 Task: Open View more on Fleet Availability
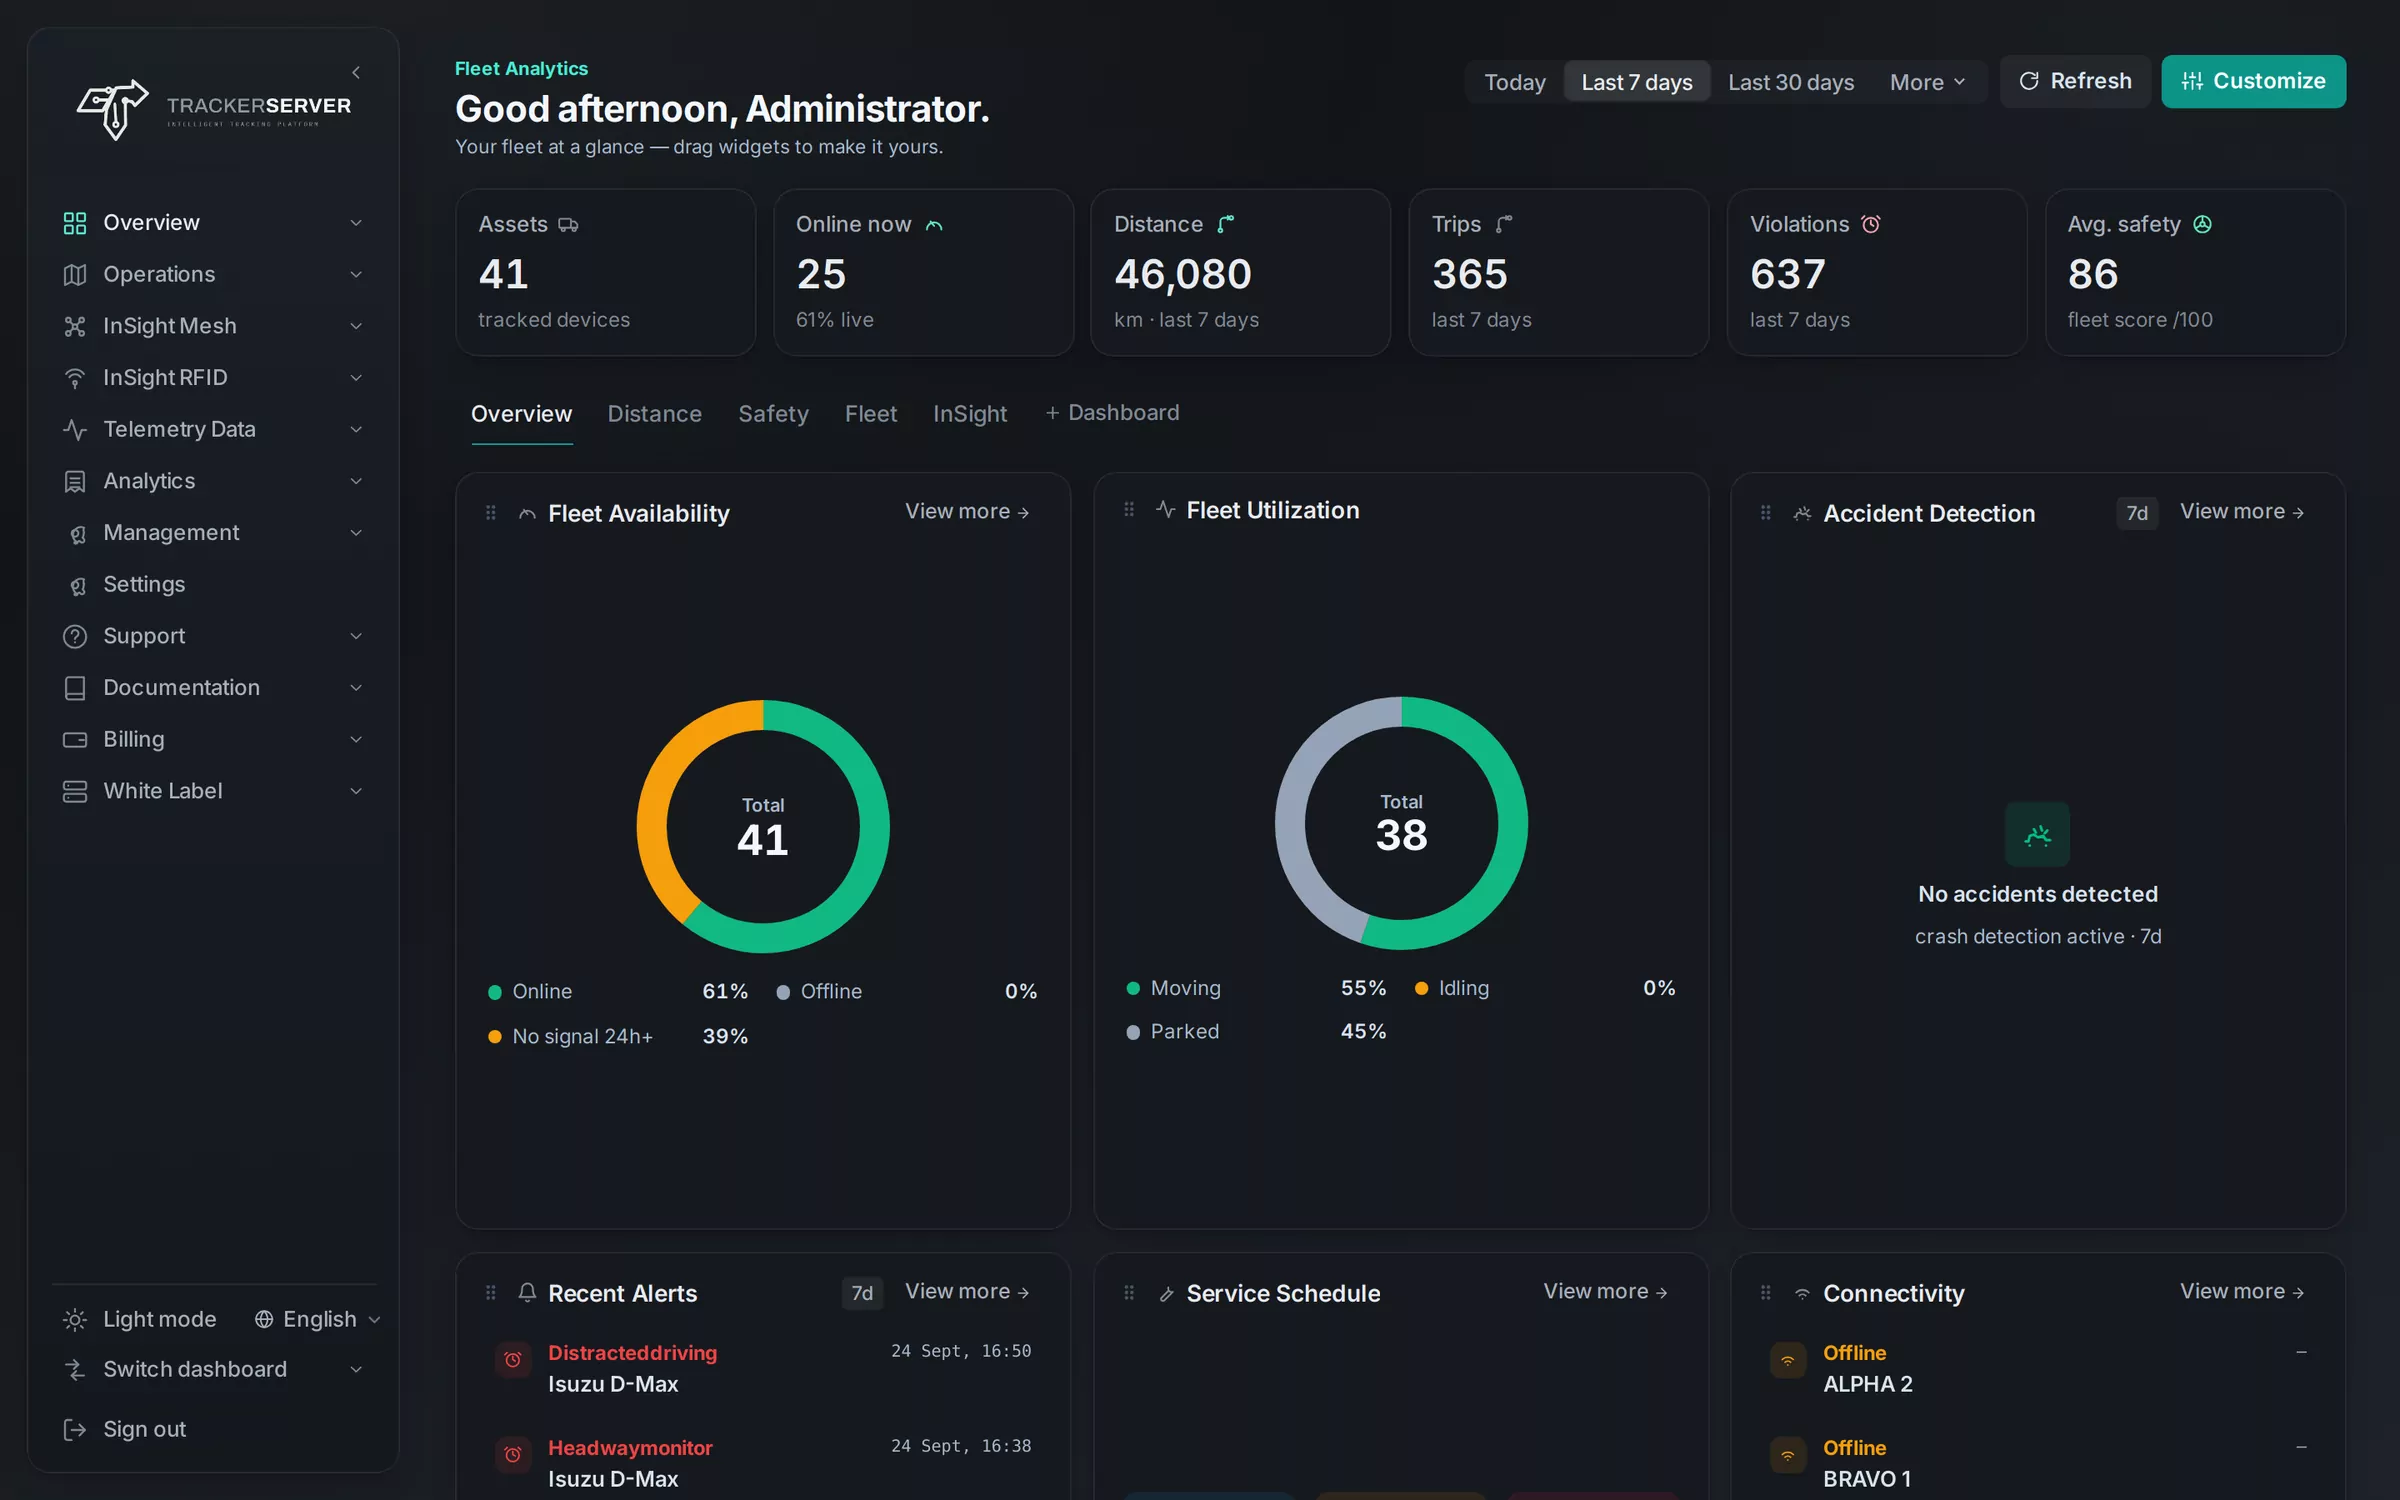click(x=967, y=511)
